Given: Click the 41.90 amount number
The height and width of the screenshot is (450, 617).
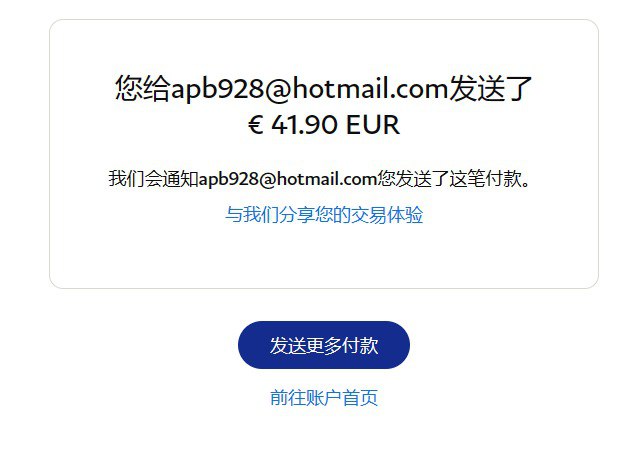Looking at the screenshot, I should tap(304, 125).
